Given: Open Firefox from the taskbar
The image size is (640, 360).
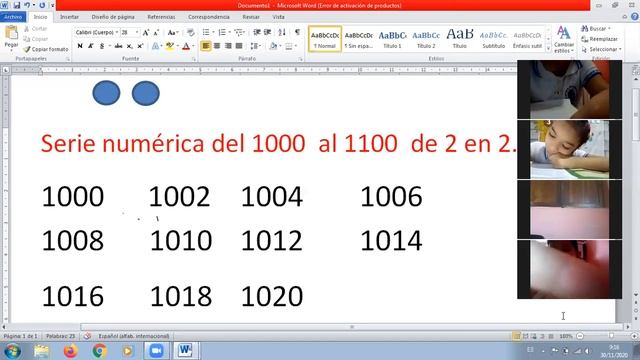Looking at the screenshot, I should pyautogui.click(x=70, y=351).
